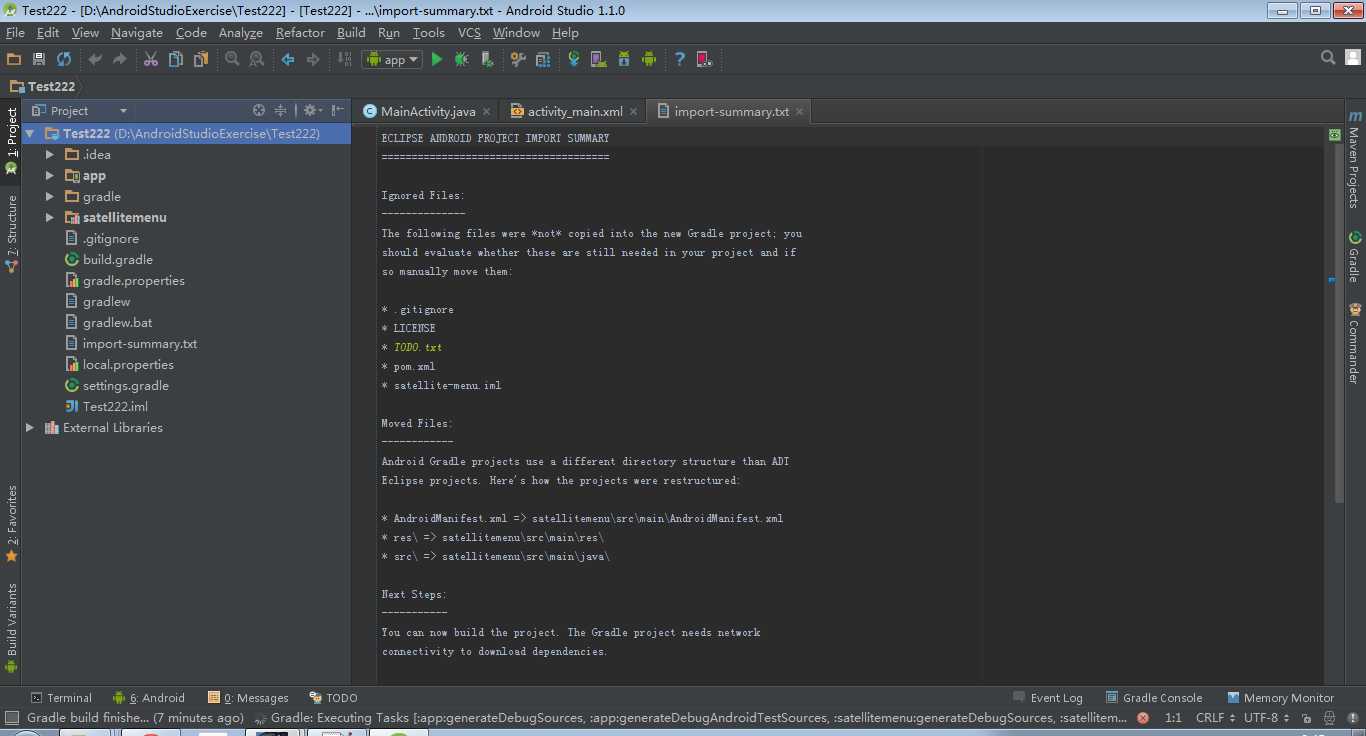Click the Find magnifier toolbar icon

(232, 59)
